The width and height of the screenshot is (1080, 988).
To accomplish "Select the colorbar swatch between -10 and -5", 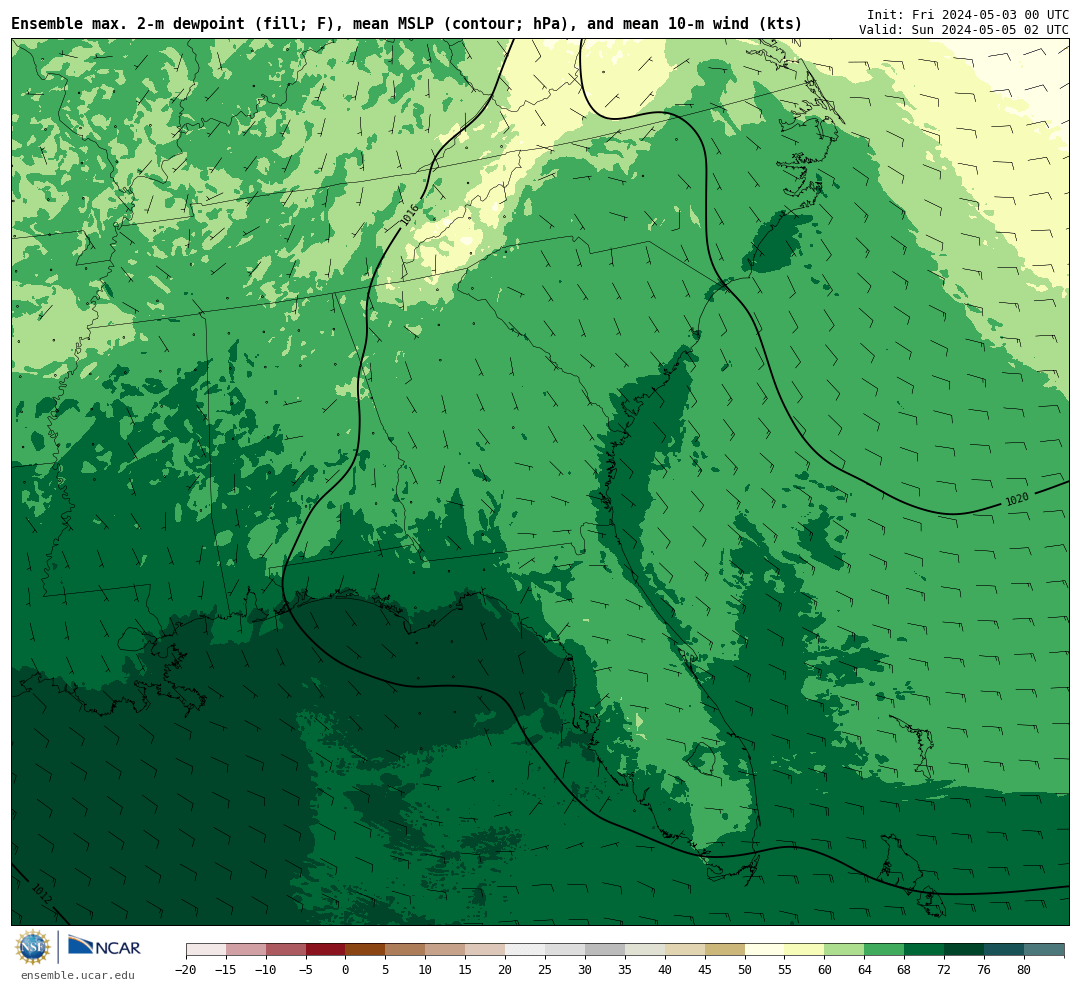I will point(286,950).
